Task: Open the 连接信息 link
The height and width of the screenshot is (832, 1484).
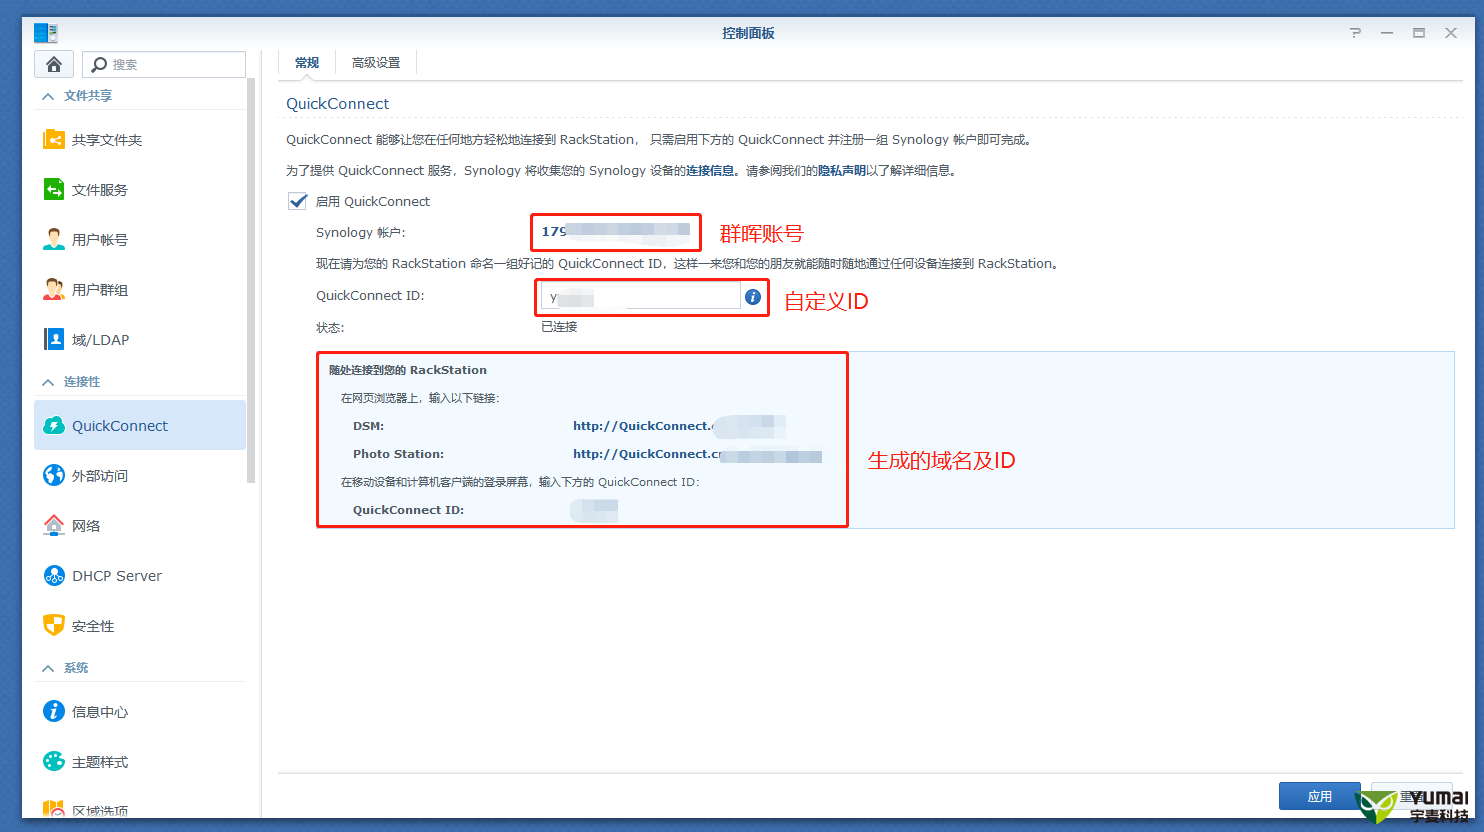Action: click(710, 171)
